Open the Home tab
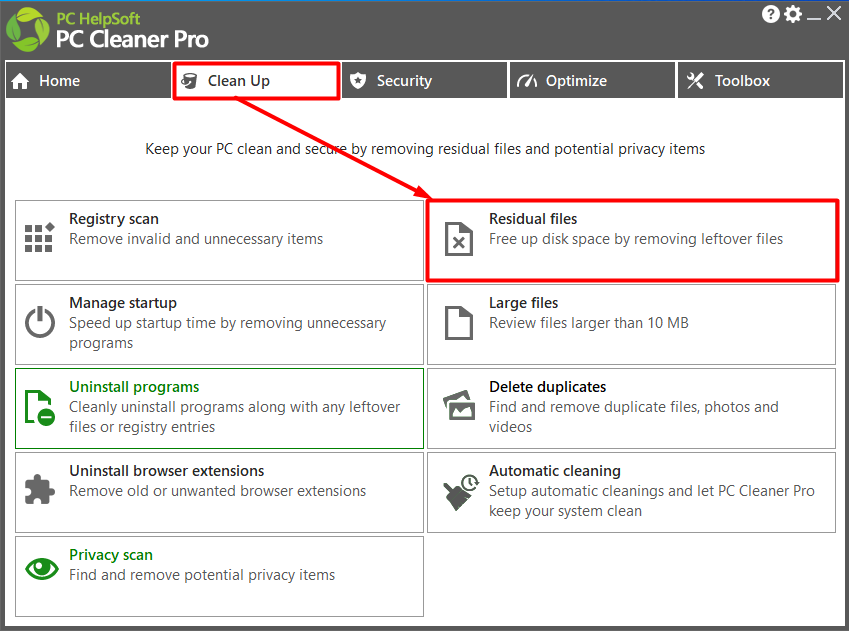Viewport: 849px width, 631px height. click(x=88, y=81)
